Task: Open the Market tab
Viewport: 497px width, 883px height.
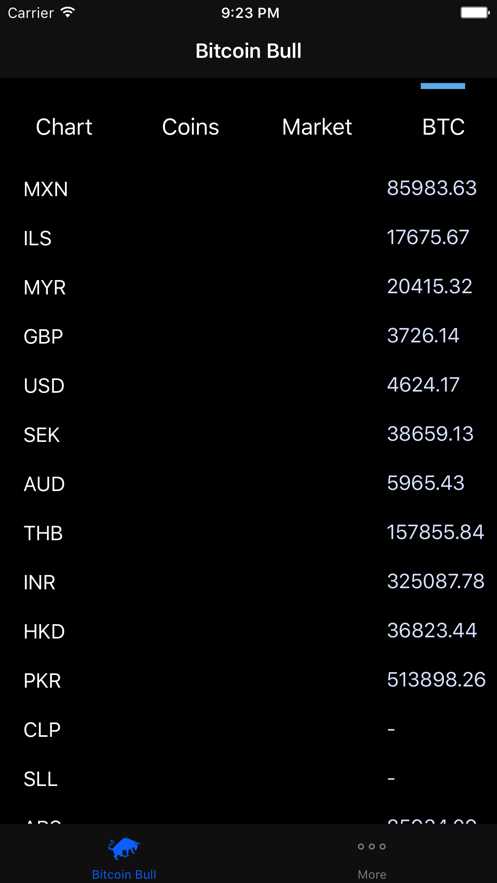Action: (x=317, y=127)
